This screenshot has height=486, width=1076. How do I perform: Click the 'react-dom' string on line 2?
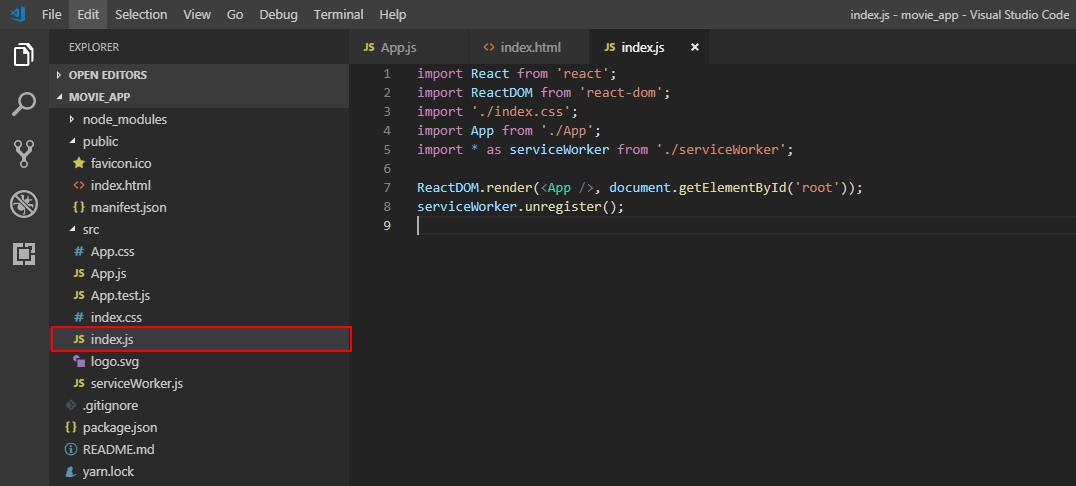[x=622, y=93]
